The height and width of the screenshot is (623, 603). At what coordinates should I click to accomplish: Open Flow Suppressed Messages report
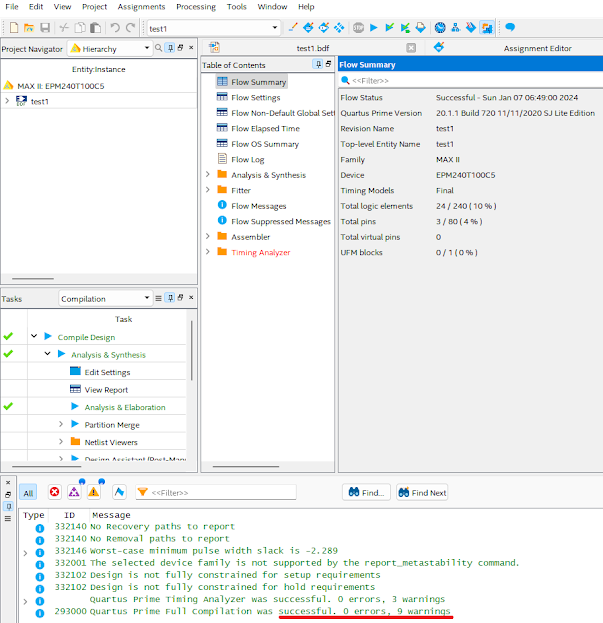click(280, 221)
